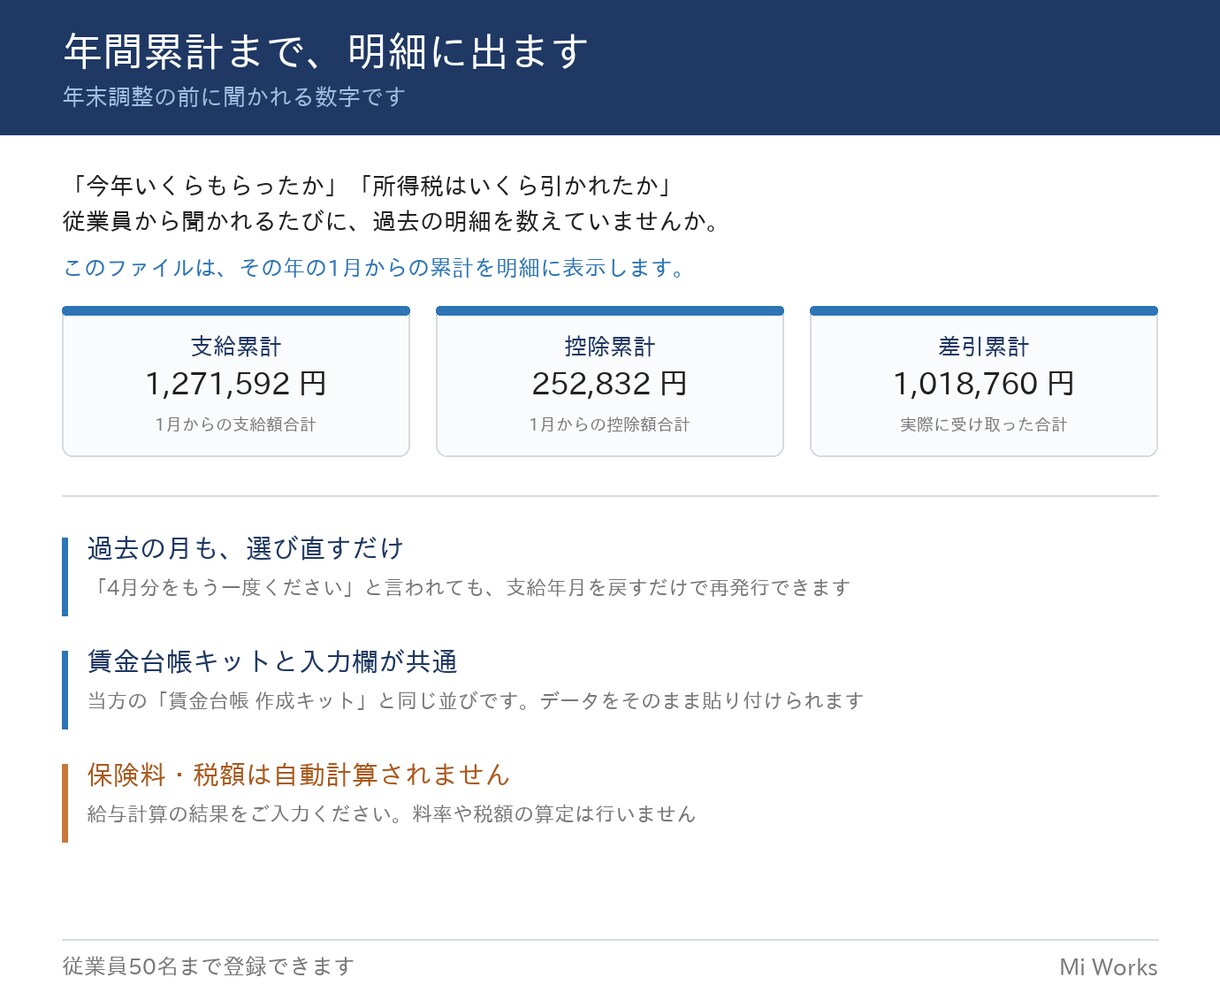Click the heading 年間累計まで、明細に出ます
Screen dimensions: 1220x1008
coord(326,51)
